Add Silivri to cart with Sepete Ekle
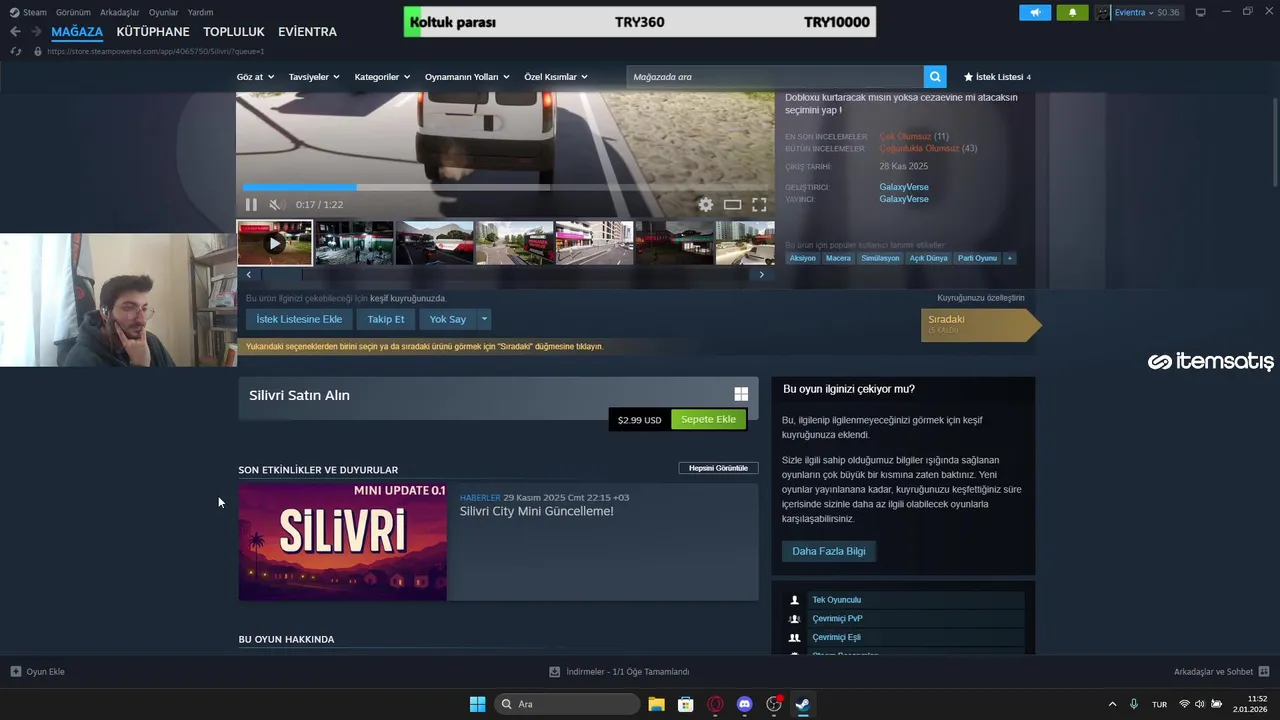This screenshot has width=1280, height=720. [708, 419]
